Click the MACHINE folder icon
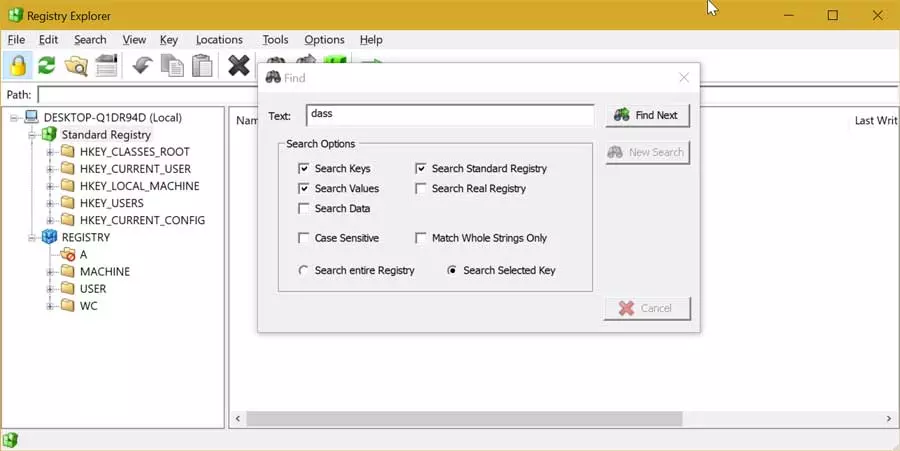Viewport: 900px width, 451px height. (68, 271)
